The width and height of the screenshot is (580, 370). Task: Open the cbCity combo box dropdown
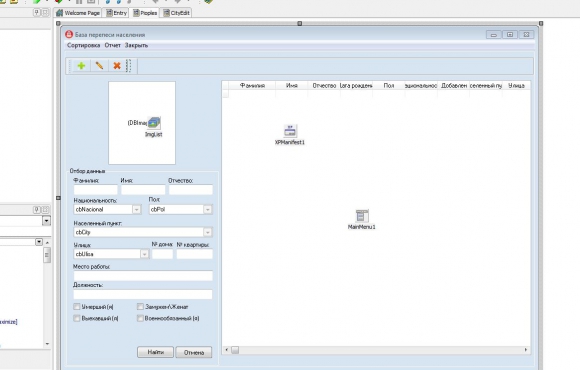tap(208, 232)
